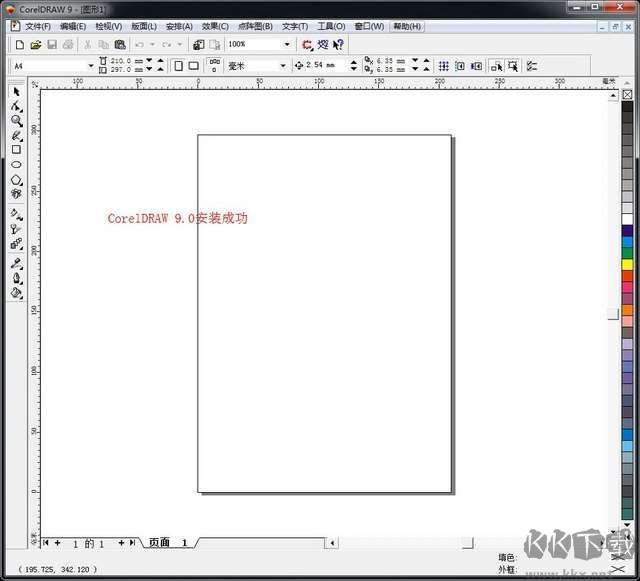640x581 pixels.
Task: Open the Application Launcher icon
Action: pos(307,45)
